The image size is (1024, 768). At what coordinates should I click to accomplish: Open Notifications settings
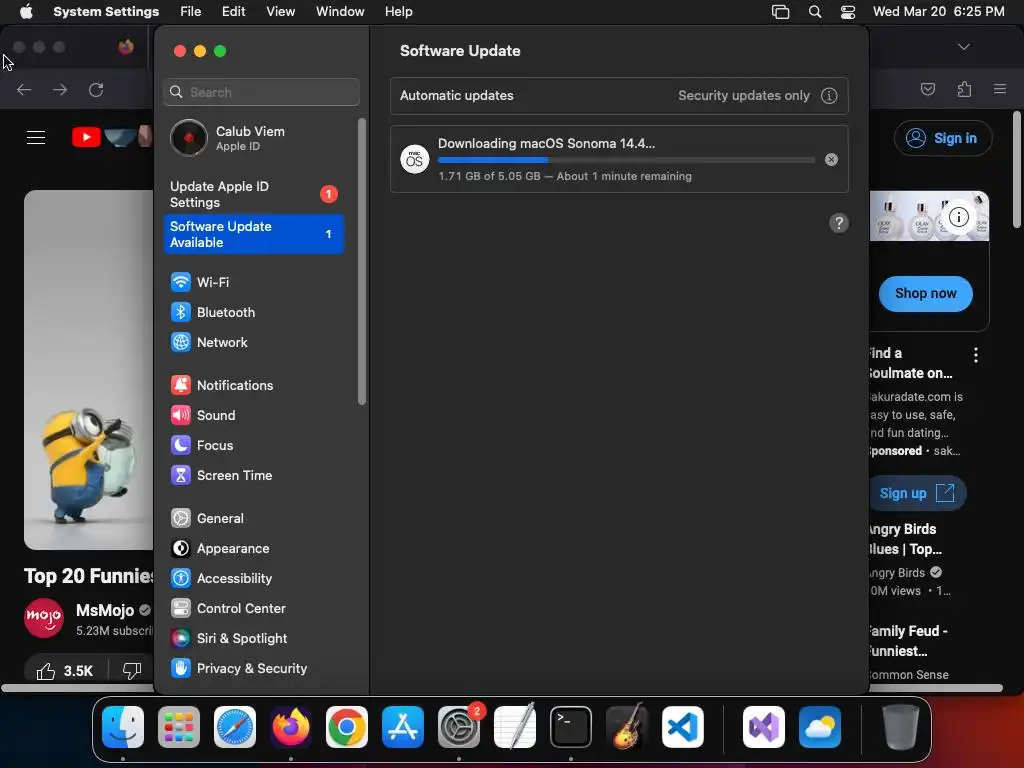(x=253, y=385)
